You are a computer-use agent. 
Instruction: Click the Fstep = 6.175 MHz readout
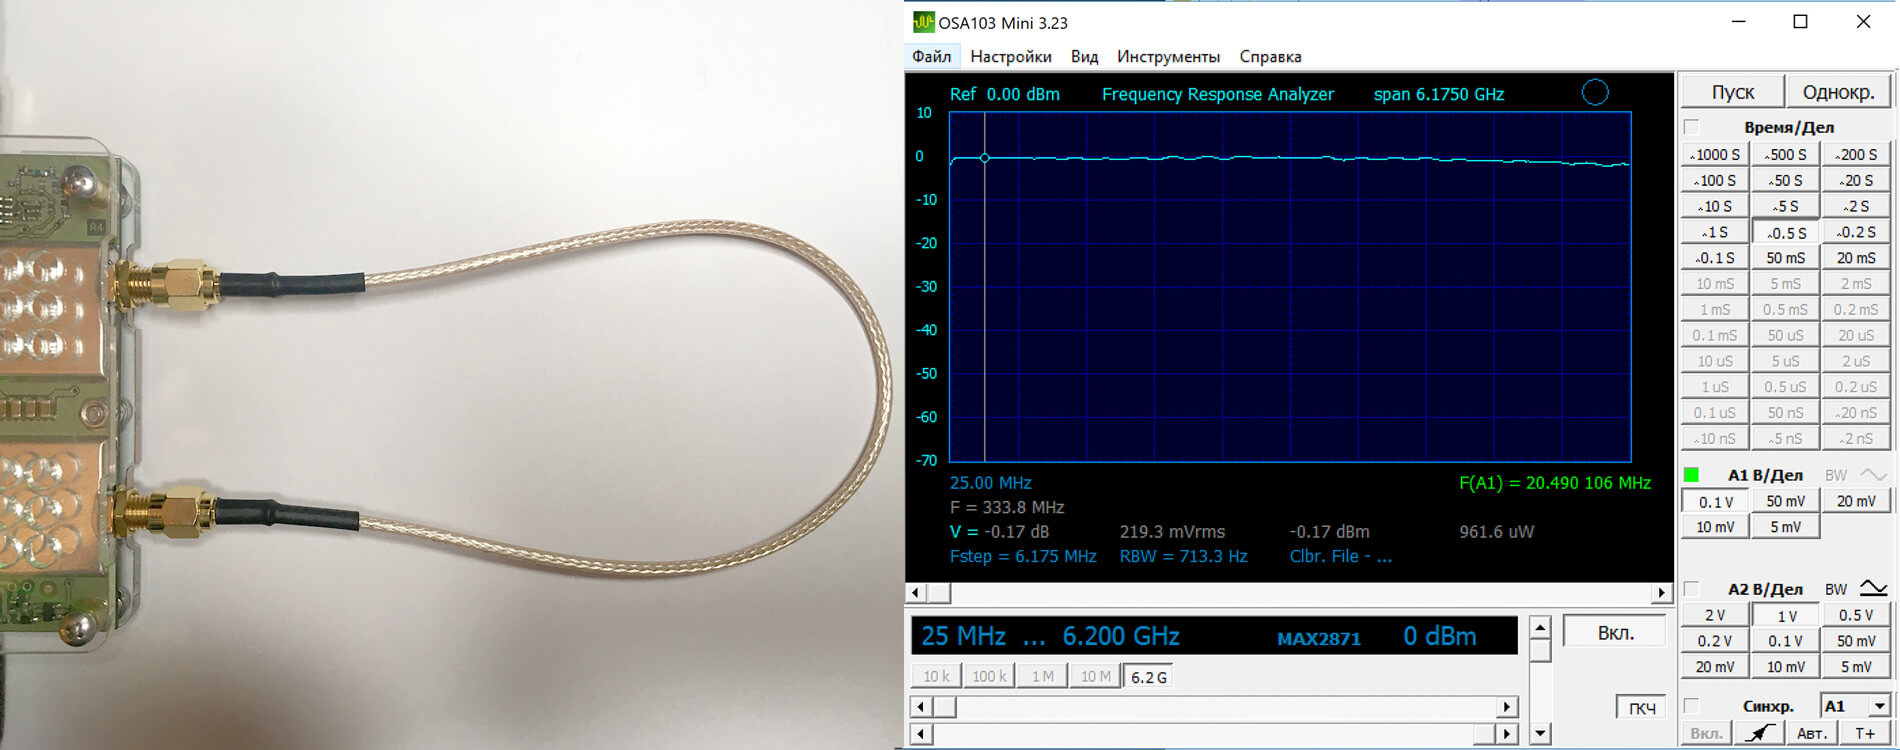pyautogui.click(x=1023, y=556)
